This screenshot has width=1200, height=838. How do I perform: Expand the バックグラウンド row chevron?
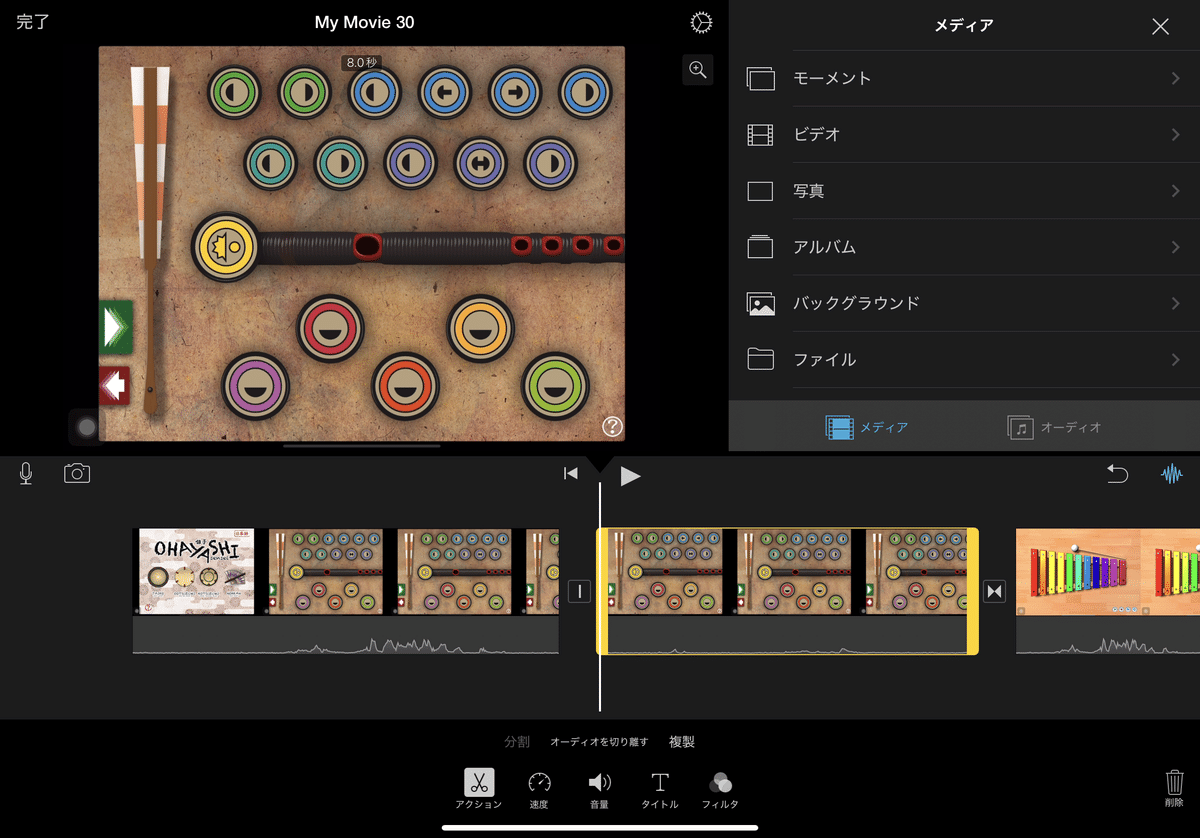(1176, 303)
